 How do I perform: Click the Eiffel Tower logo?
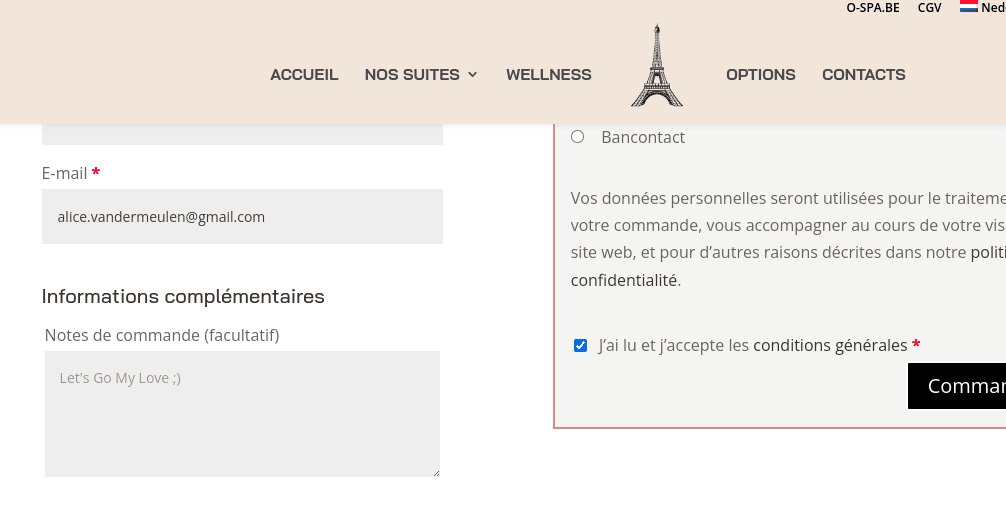click(657, 65)
